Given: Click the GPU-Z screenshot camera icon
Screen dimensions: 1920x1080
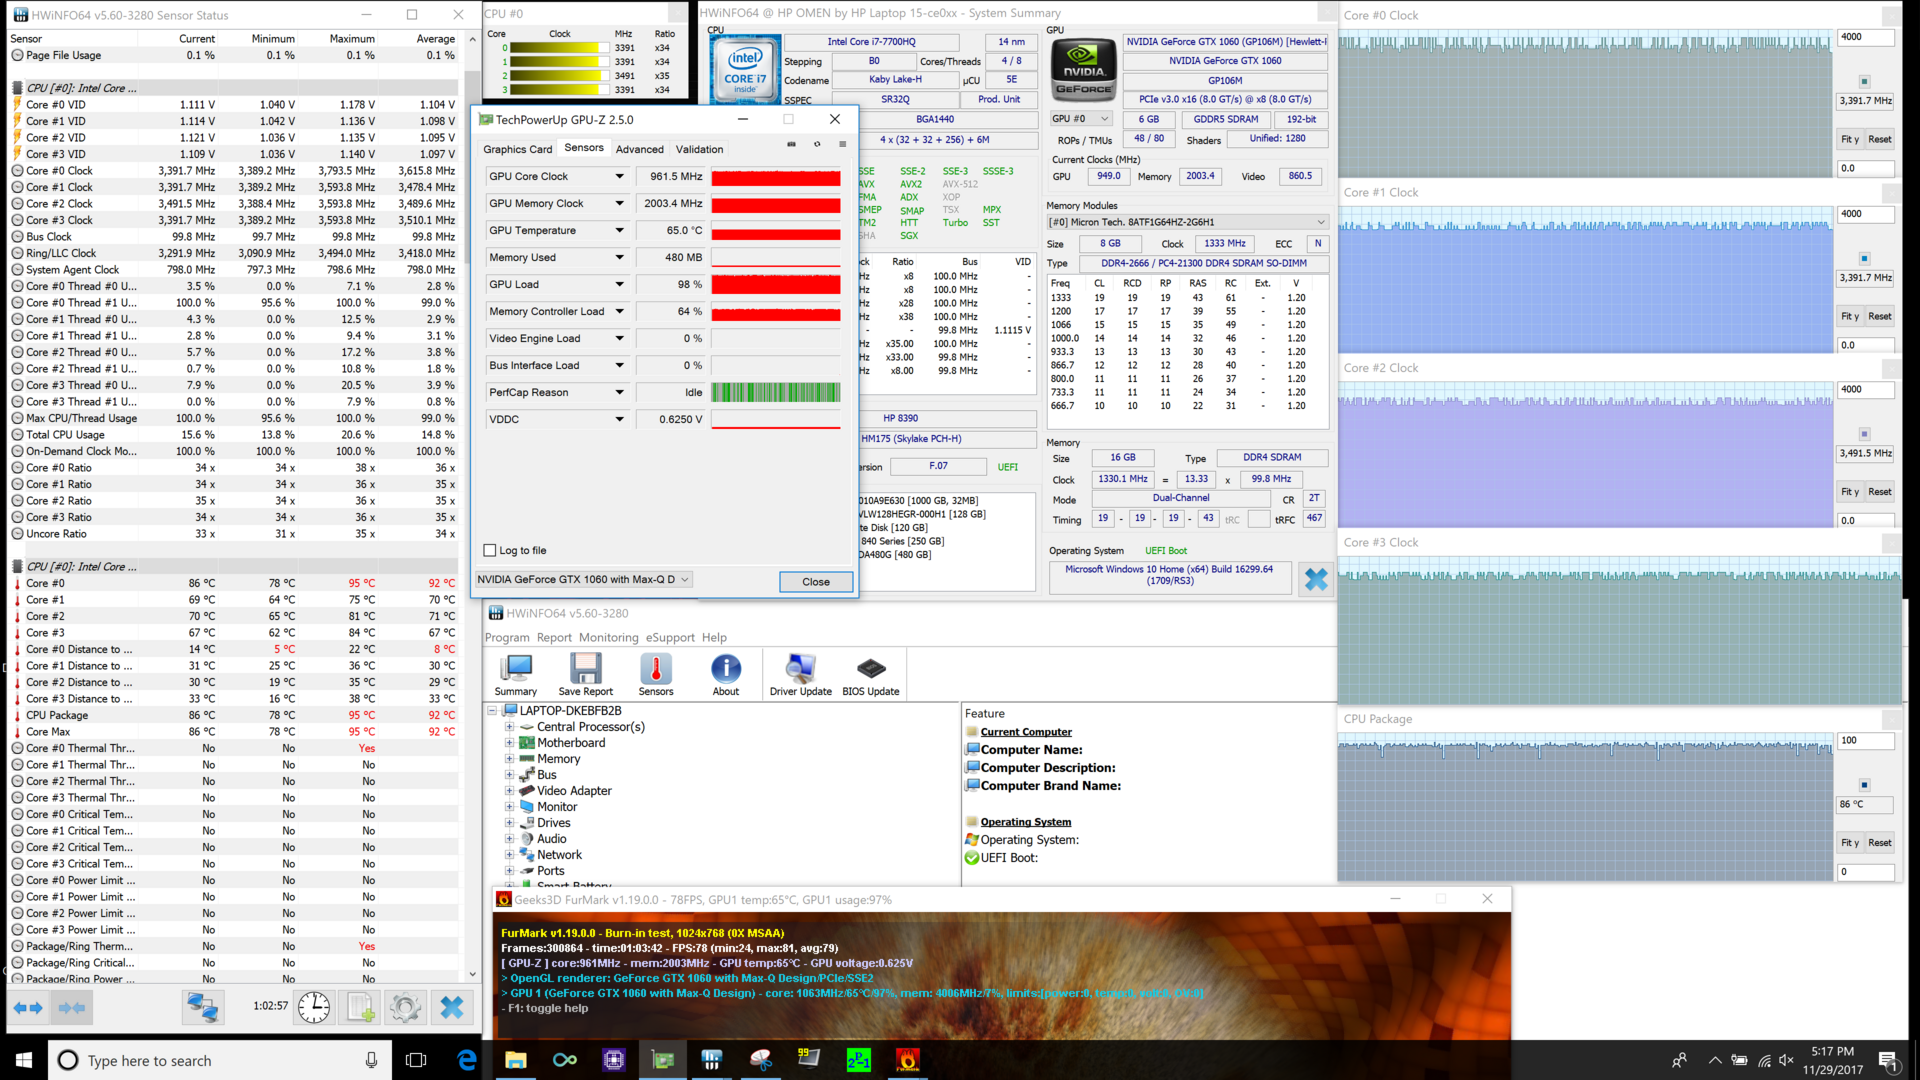Looking at the screenshot, I should [791, 144].
